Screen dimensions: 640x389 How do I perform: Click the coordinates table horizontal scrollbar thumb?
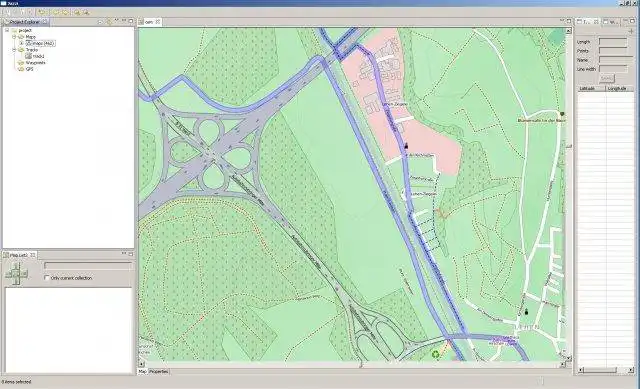coord(600,370)
